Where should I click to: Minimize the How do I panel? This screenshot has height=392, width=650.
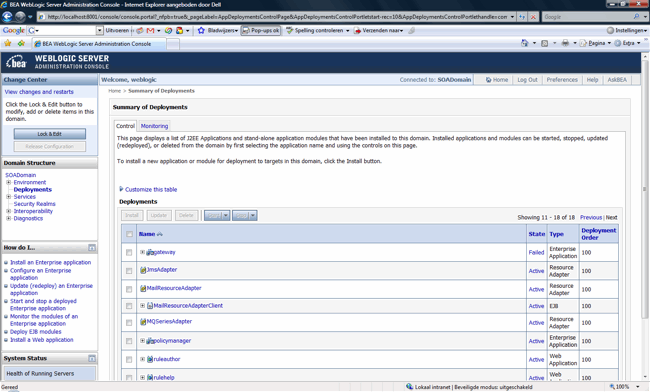coord(92,248)
